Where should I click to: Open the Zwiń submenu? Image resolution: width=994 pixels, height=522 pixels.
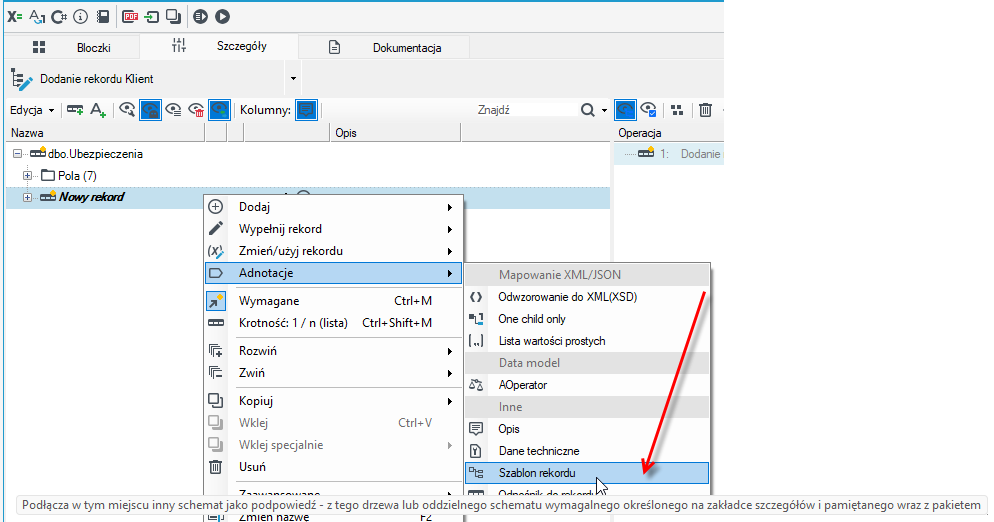[334, 373]
